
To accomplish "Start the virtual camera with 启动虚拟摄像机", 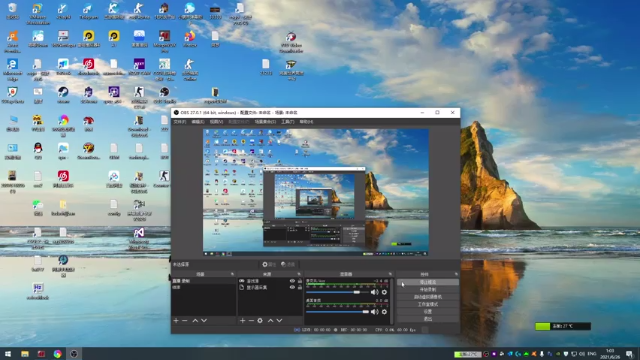I will (x=427, y=297).
